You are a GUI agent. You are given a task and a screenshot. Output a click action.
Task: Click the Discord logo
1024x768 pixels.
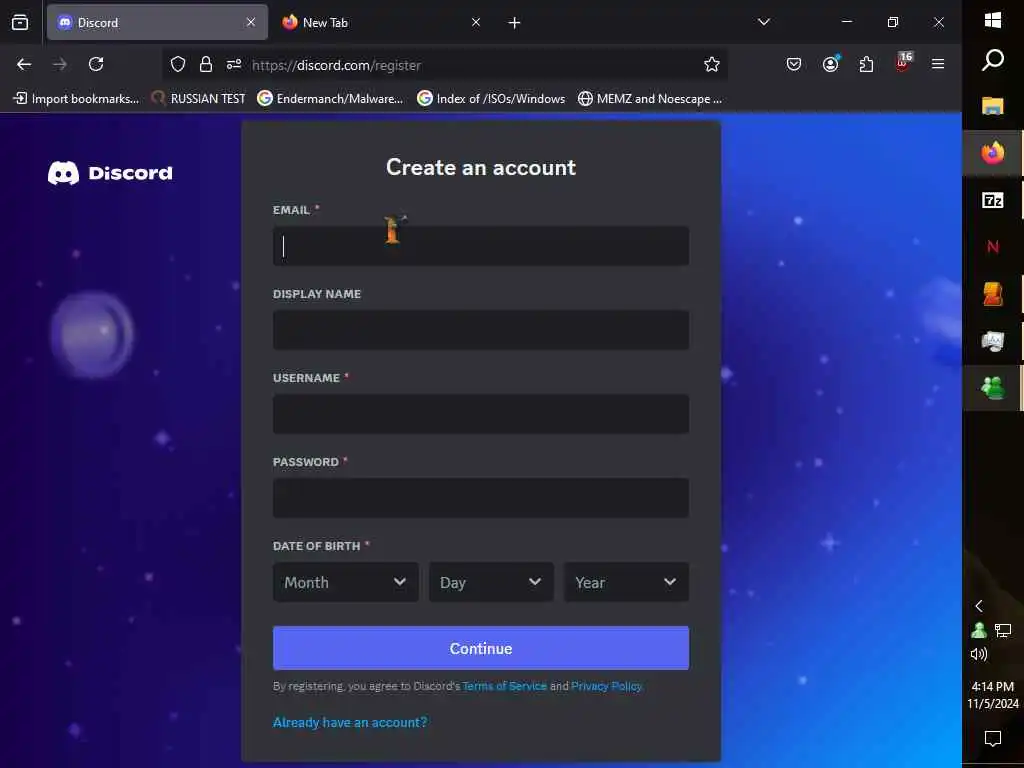pyautogui.click(x=110, y=173)
